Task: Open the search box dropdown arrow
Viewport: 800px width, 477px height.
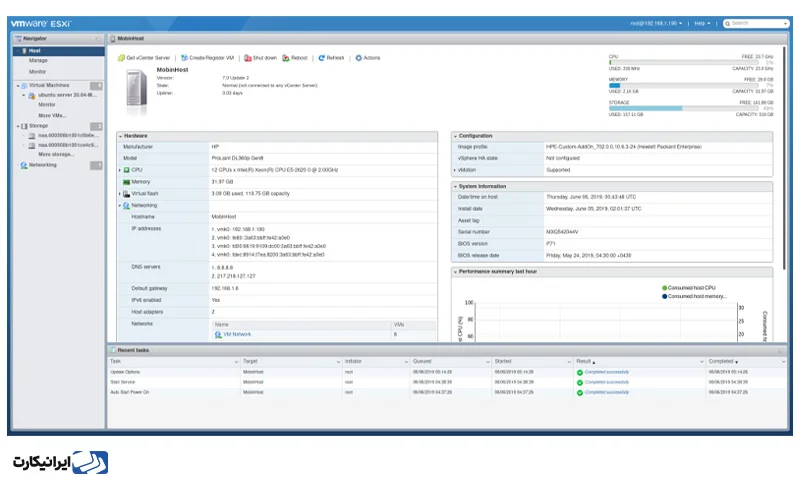Action: point(785,23)
